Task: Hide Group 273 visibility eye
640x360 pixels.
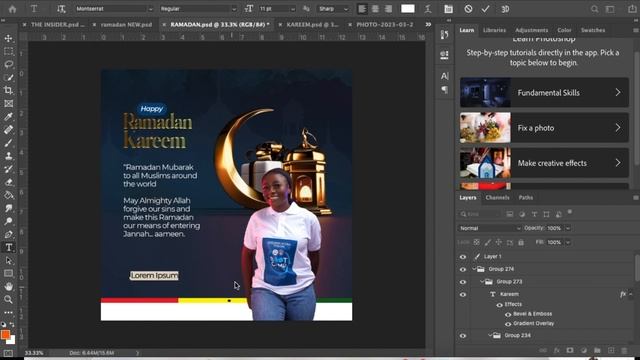Action: 463,282
